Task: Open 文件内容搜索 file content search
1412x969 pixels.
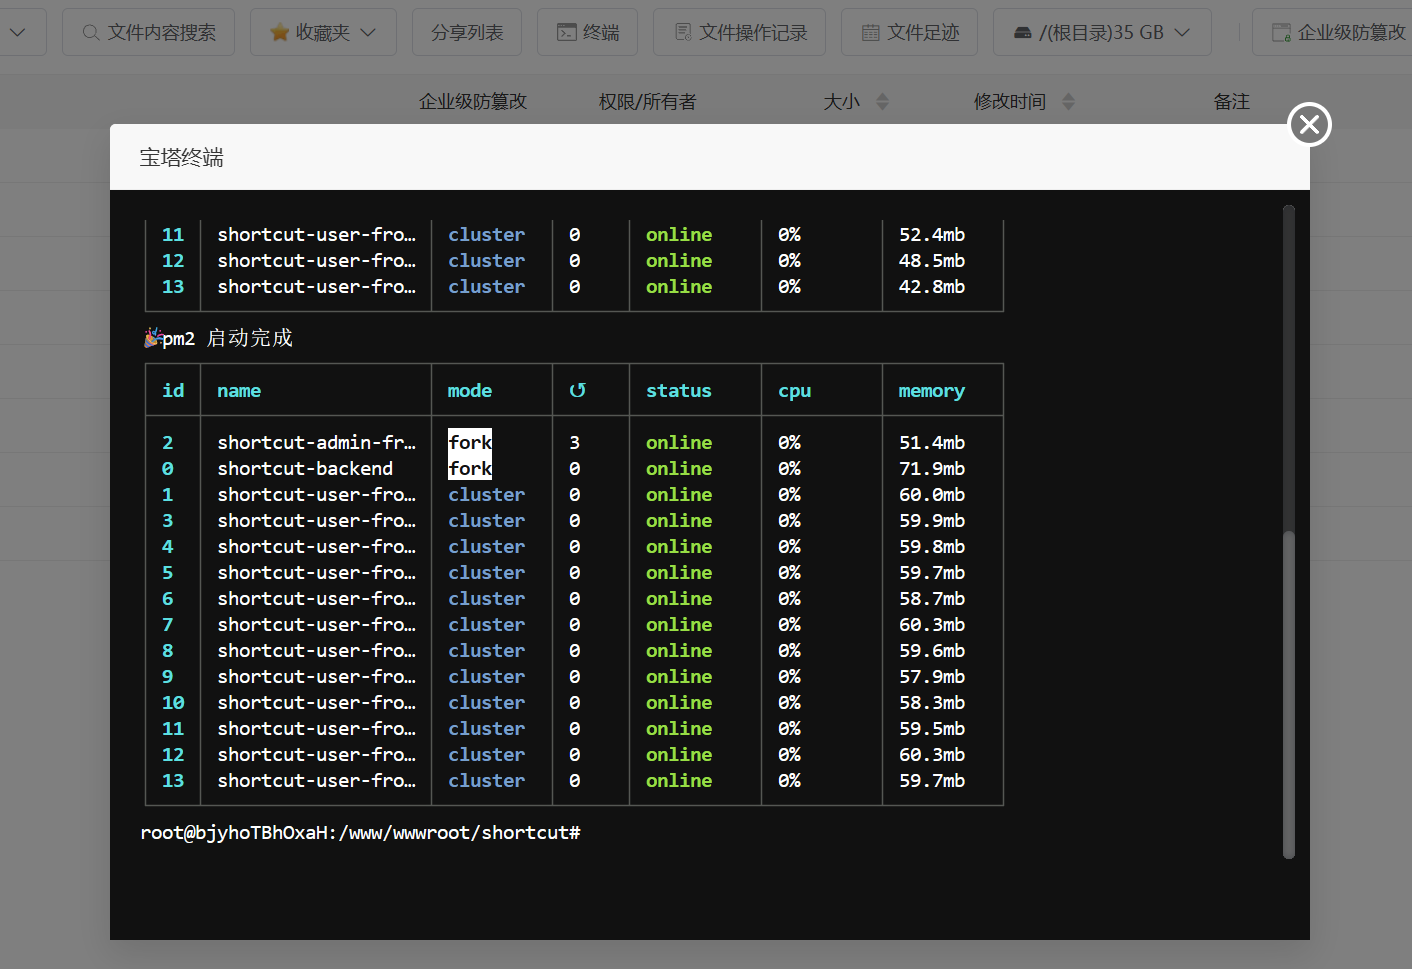Action: coord(148,32)
